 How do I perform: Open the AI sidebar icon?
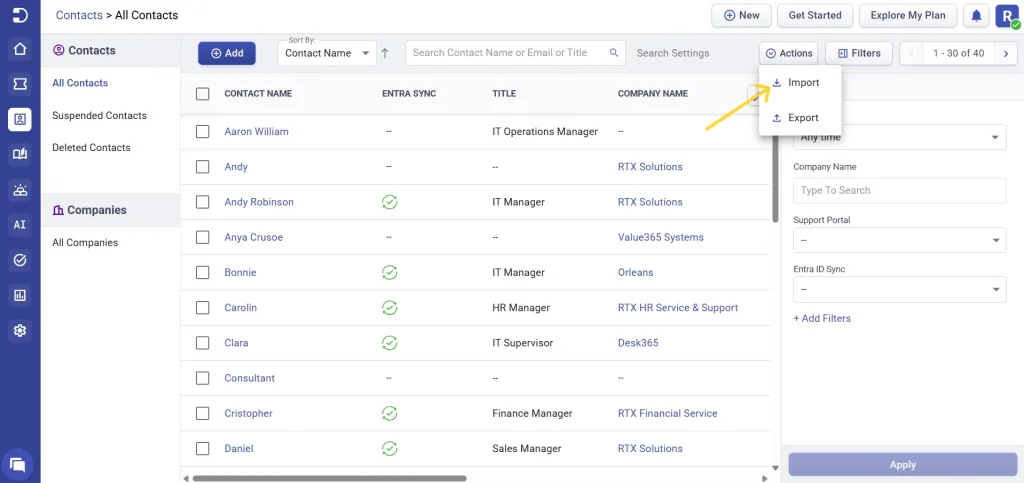click(20, 225)
